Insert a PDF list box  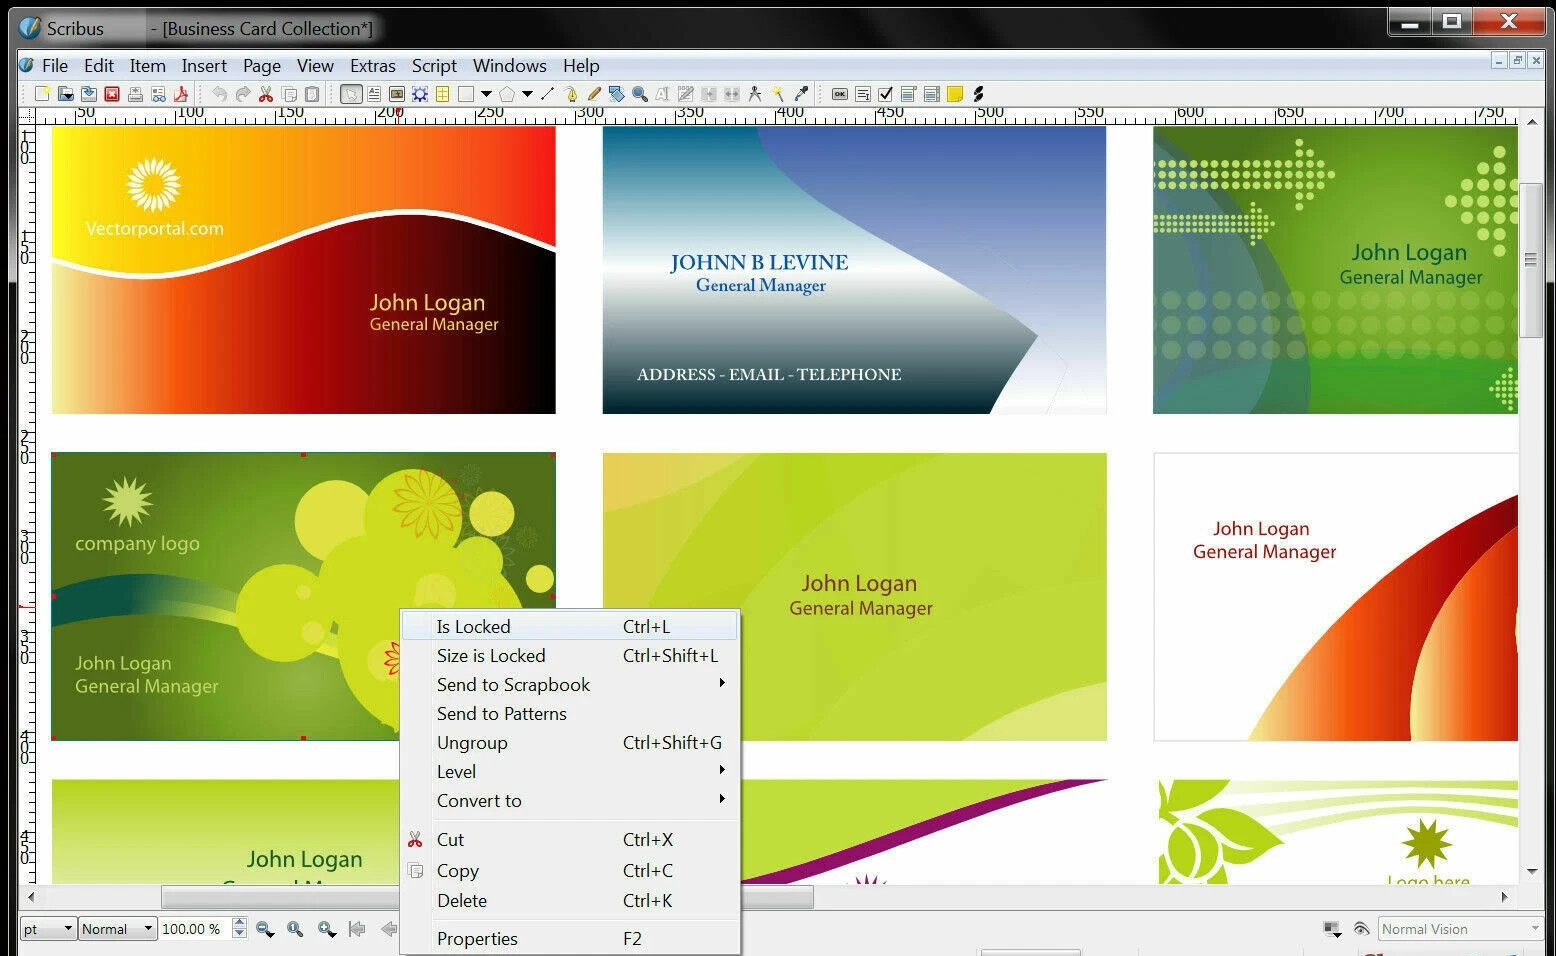click(932, 94)
